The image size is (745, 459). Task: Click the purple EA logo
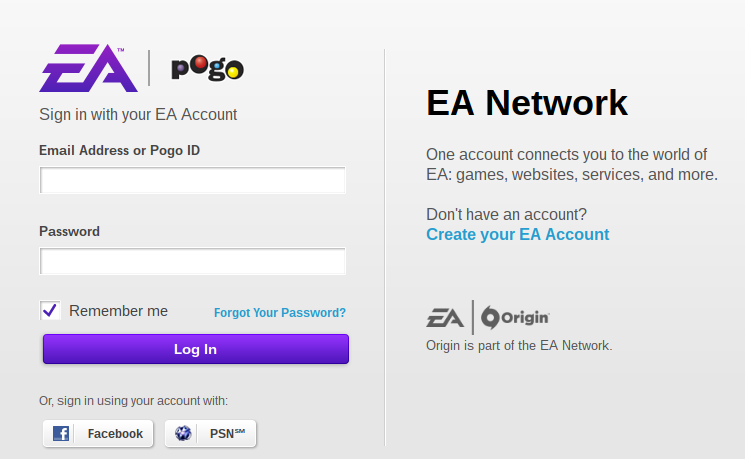(88, 68)
